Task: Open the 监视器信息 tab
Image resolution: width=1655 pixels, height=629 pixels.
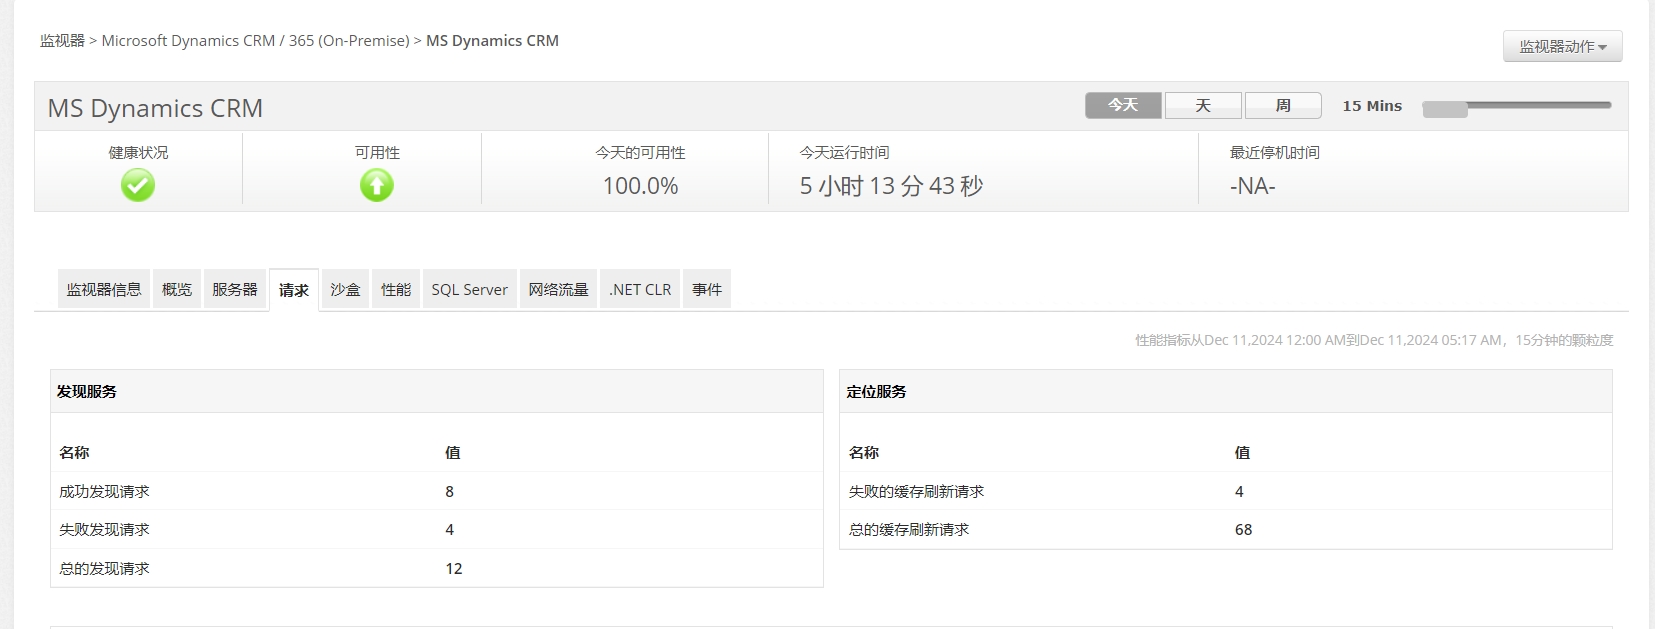Action: (104, 289)
